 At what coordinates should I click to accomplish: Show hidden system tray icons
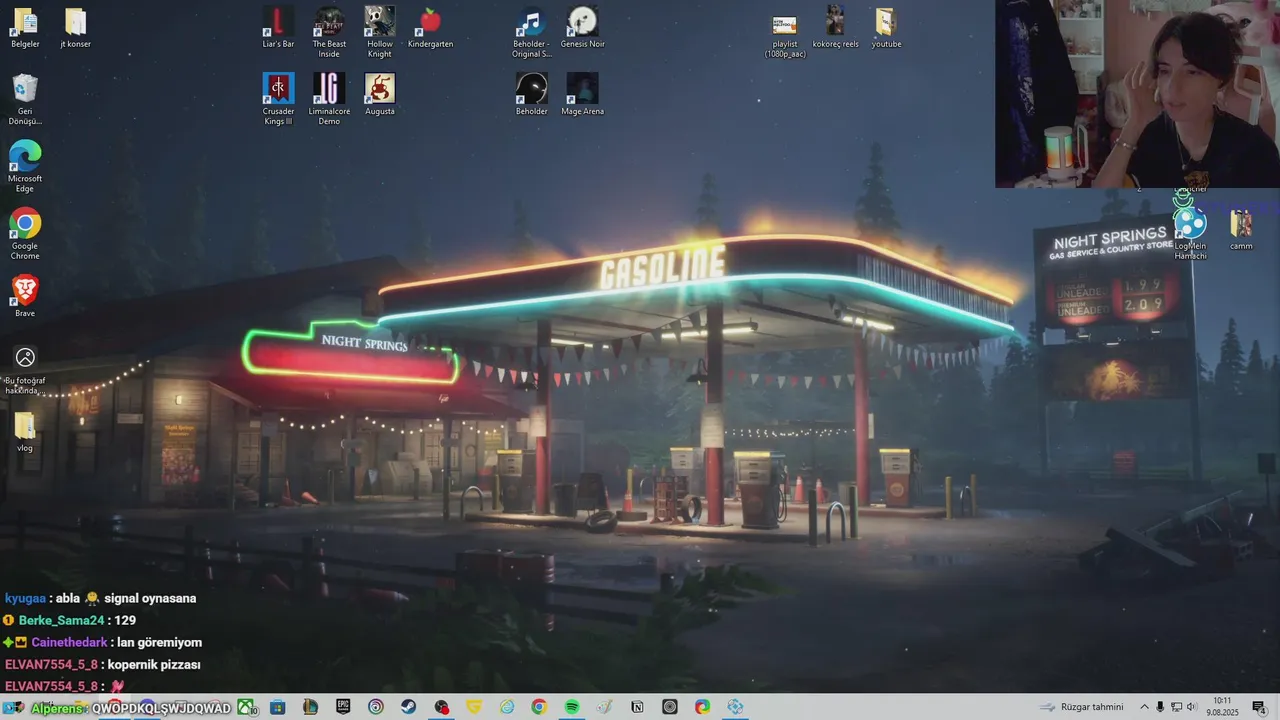[1145, 707]
